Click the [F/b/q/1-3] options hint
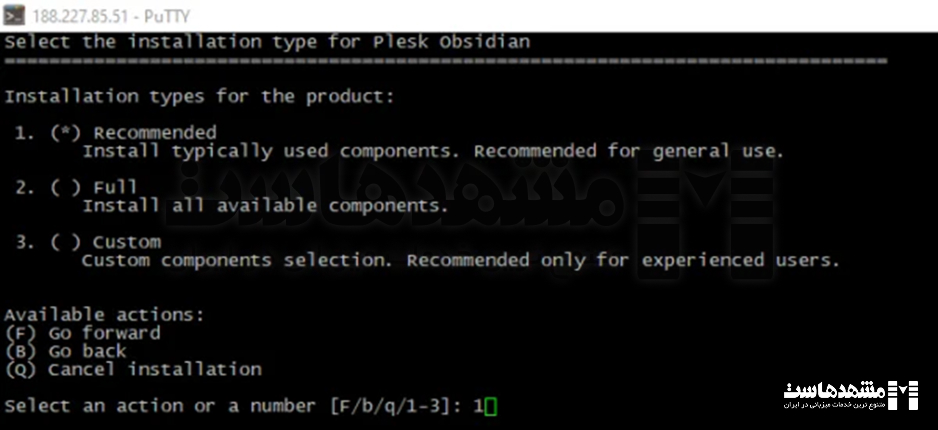This screenshot has width=938, height=430. pyautogui.click(x=389, y=407)
